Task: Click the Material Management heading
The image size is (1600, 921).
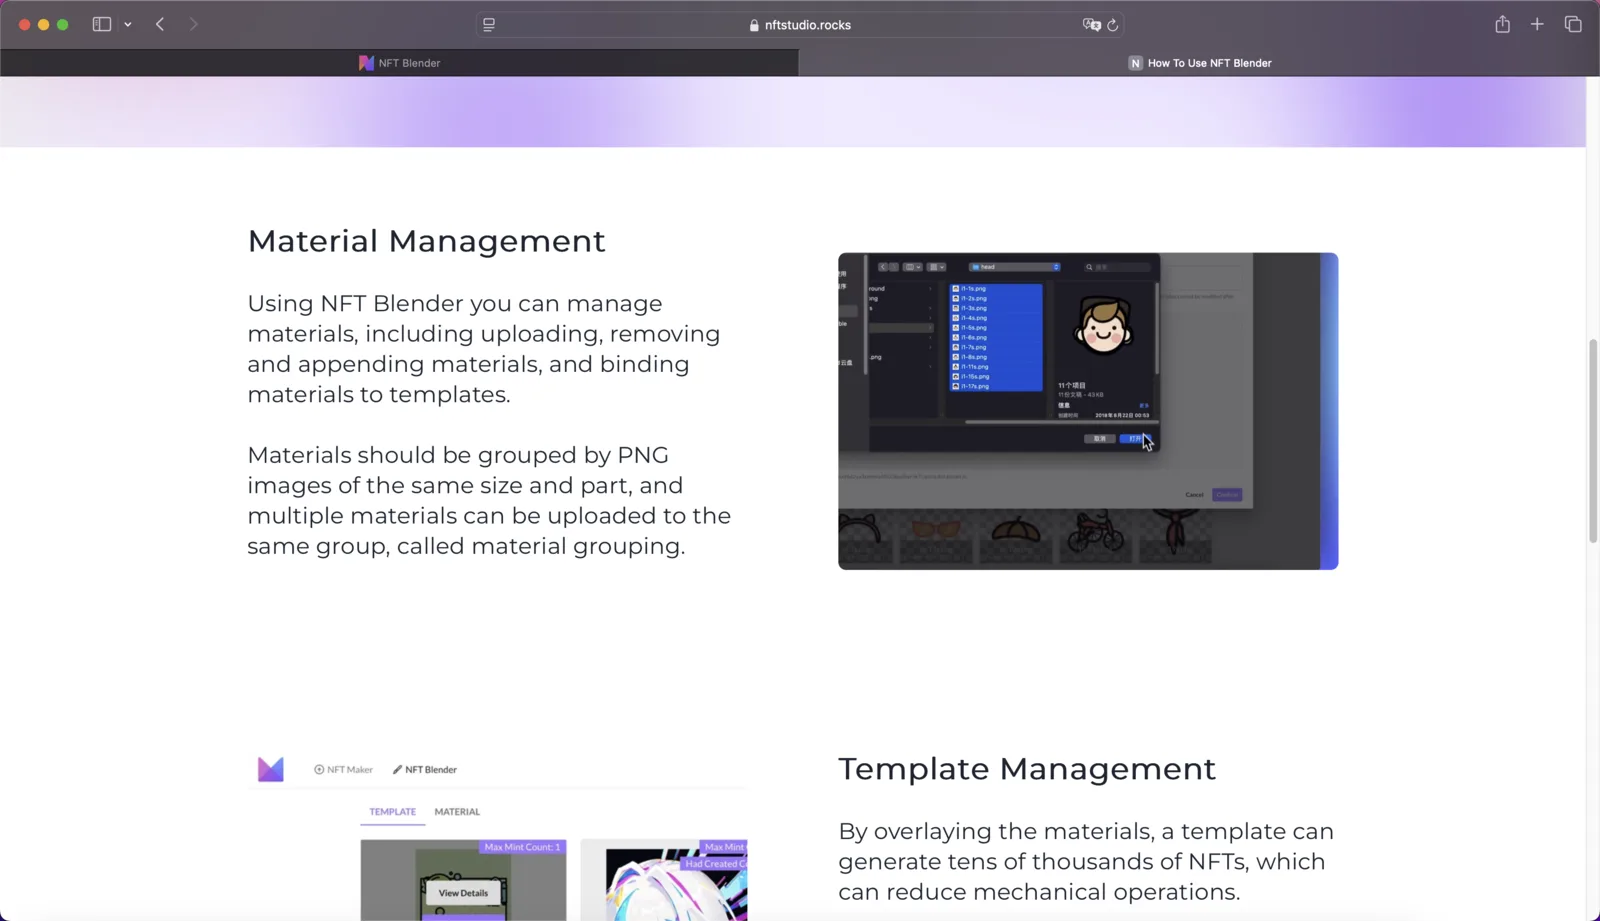Action: click(x=427, y=241)
